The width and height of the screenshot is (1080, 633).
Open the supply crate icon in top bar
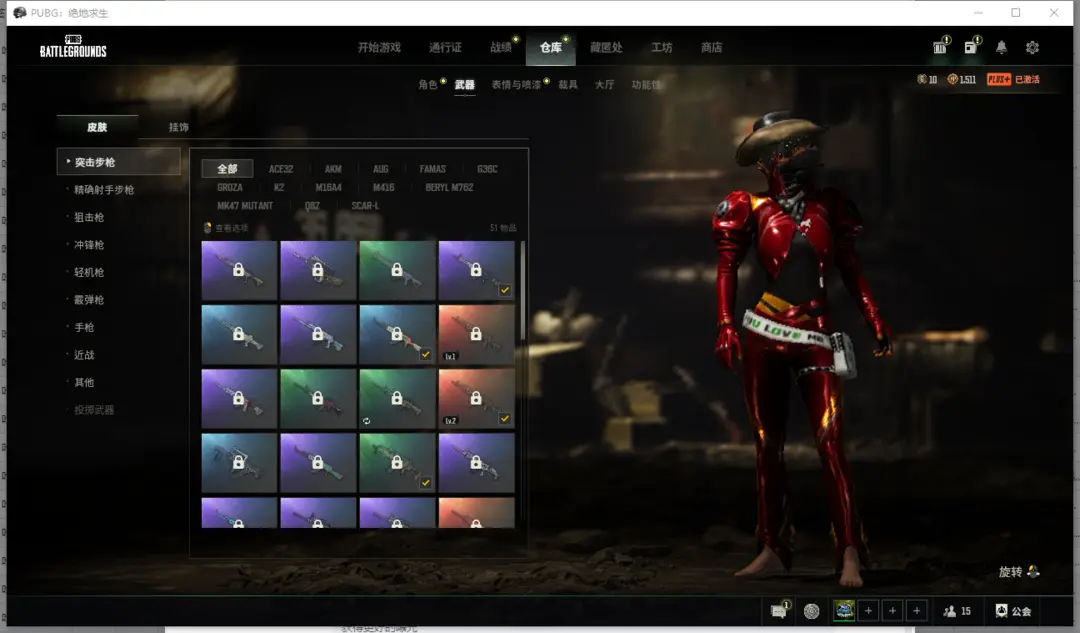click(x=939, y=47)
